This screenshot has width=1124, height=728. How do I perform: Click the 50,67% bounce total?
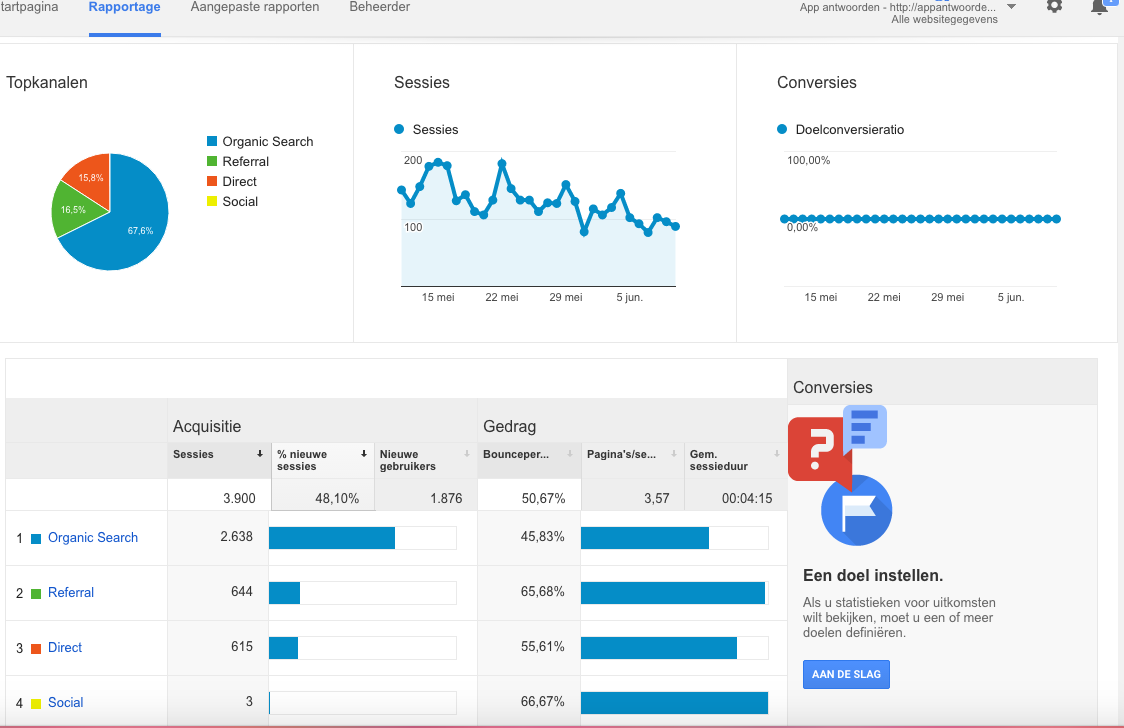[x=543, y=498]
